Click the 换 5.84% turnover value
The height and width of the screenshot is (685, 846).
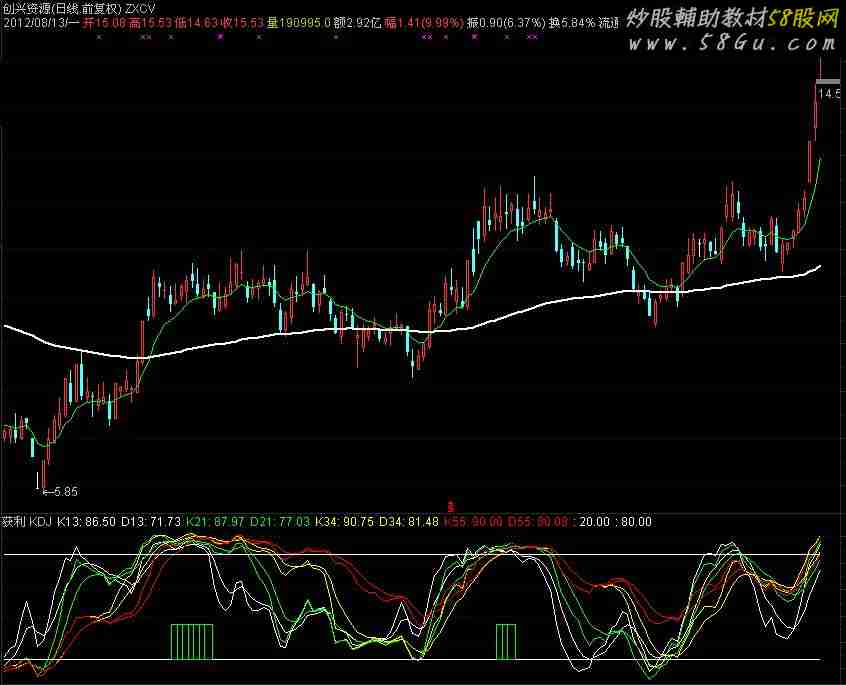point(571,21)
